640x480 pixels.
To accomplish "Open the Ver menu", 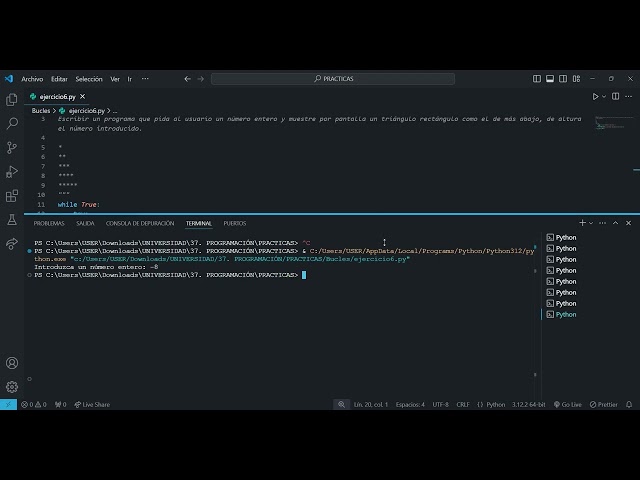I will pyautogui.click(x=115, y=79).
